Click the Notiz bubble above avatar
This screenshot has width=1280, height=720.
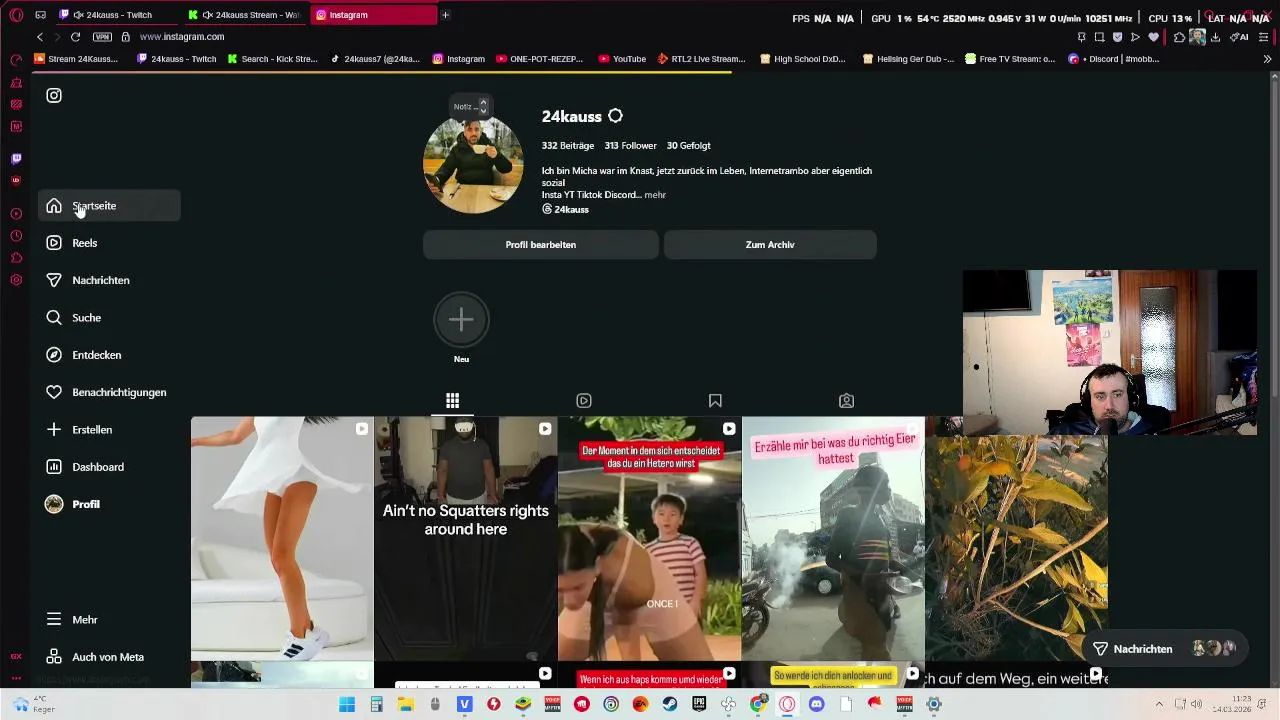(x=470, y=106)
